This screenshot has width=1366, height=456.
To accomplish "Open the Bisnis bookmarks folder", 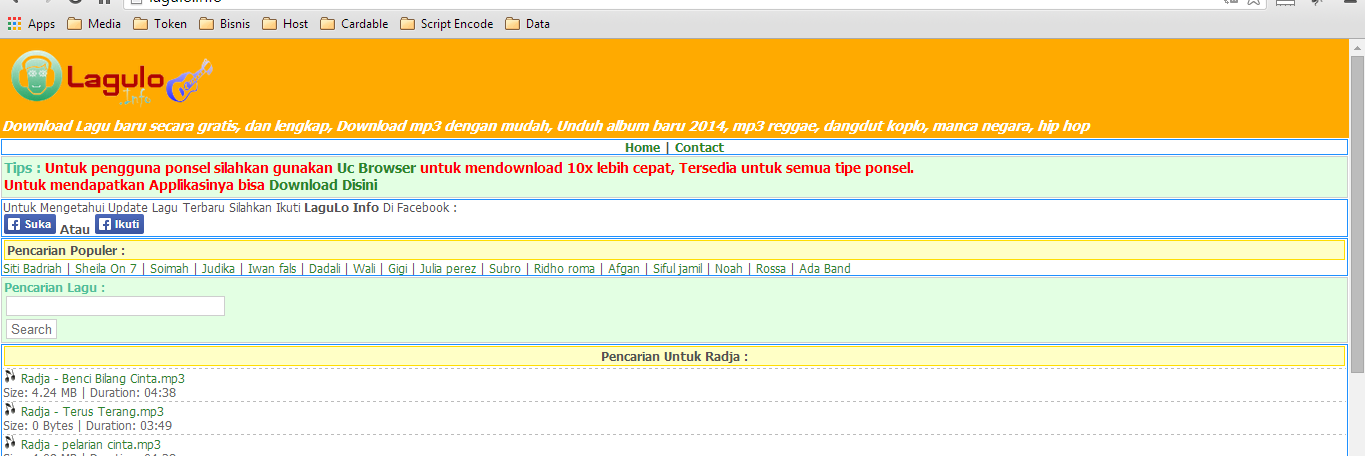I will (x=225, y=24).
